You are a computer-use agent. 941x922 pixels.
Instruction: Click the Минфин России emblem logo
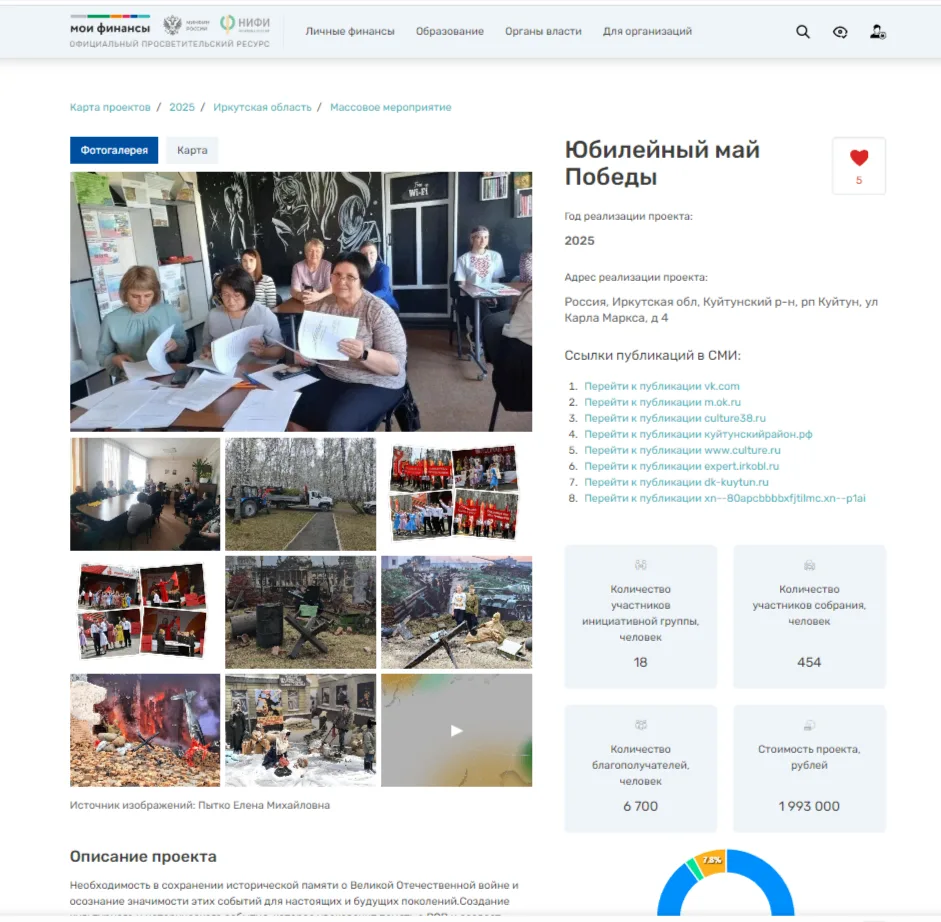coord(186,25)
